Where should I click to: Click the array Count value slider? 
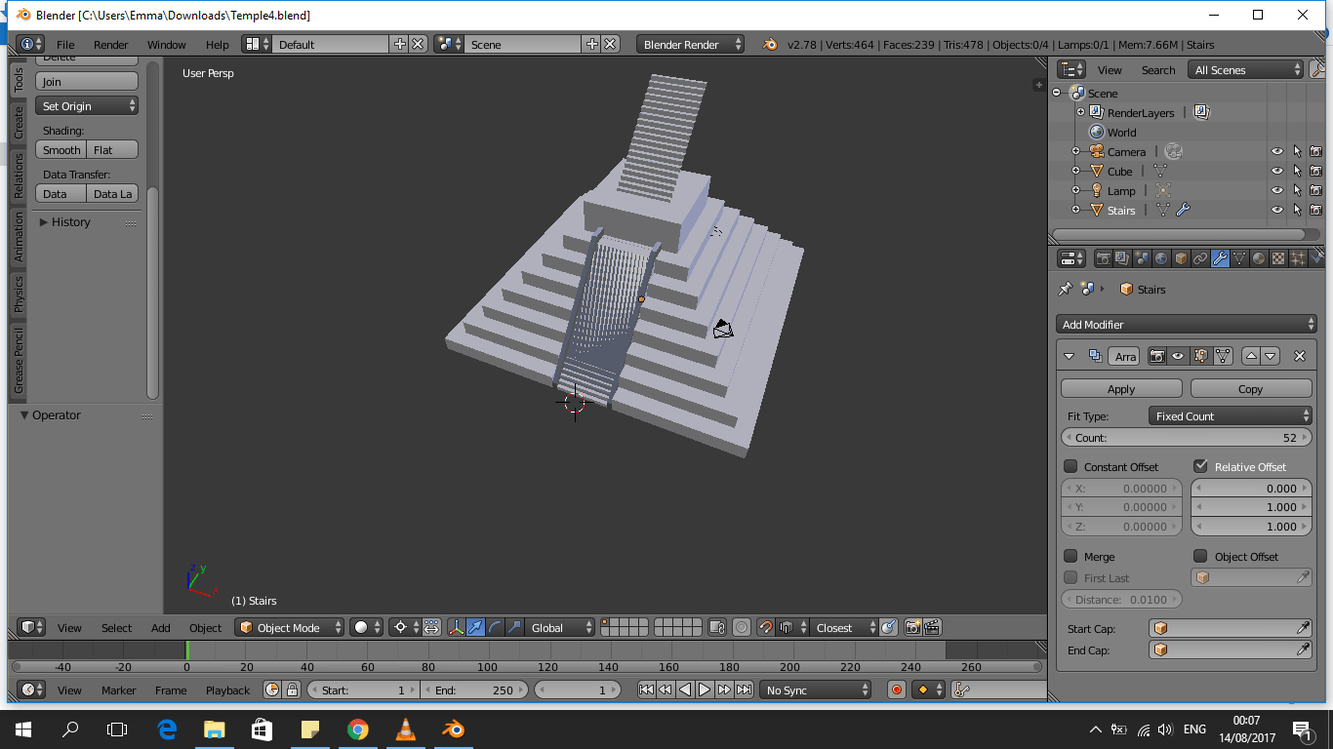pyautogui.click(x=1186, y=438)
